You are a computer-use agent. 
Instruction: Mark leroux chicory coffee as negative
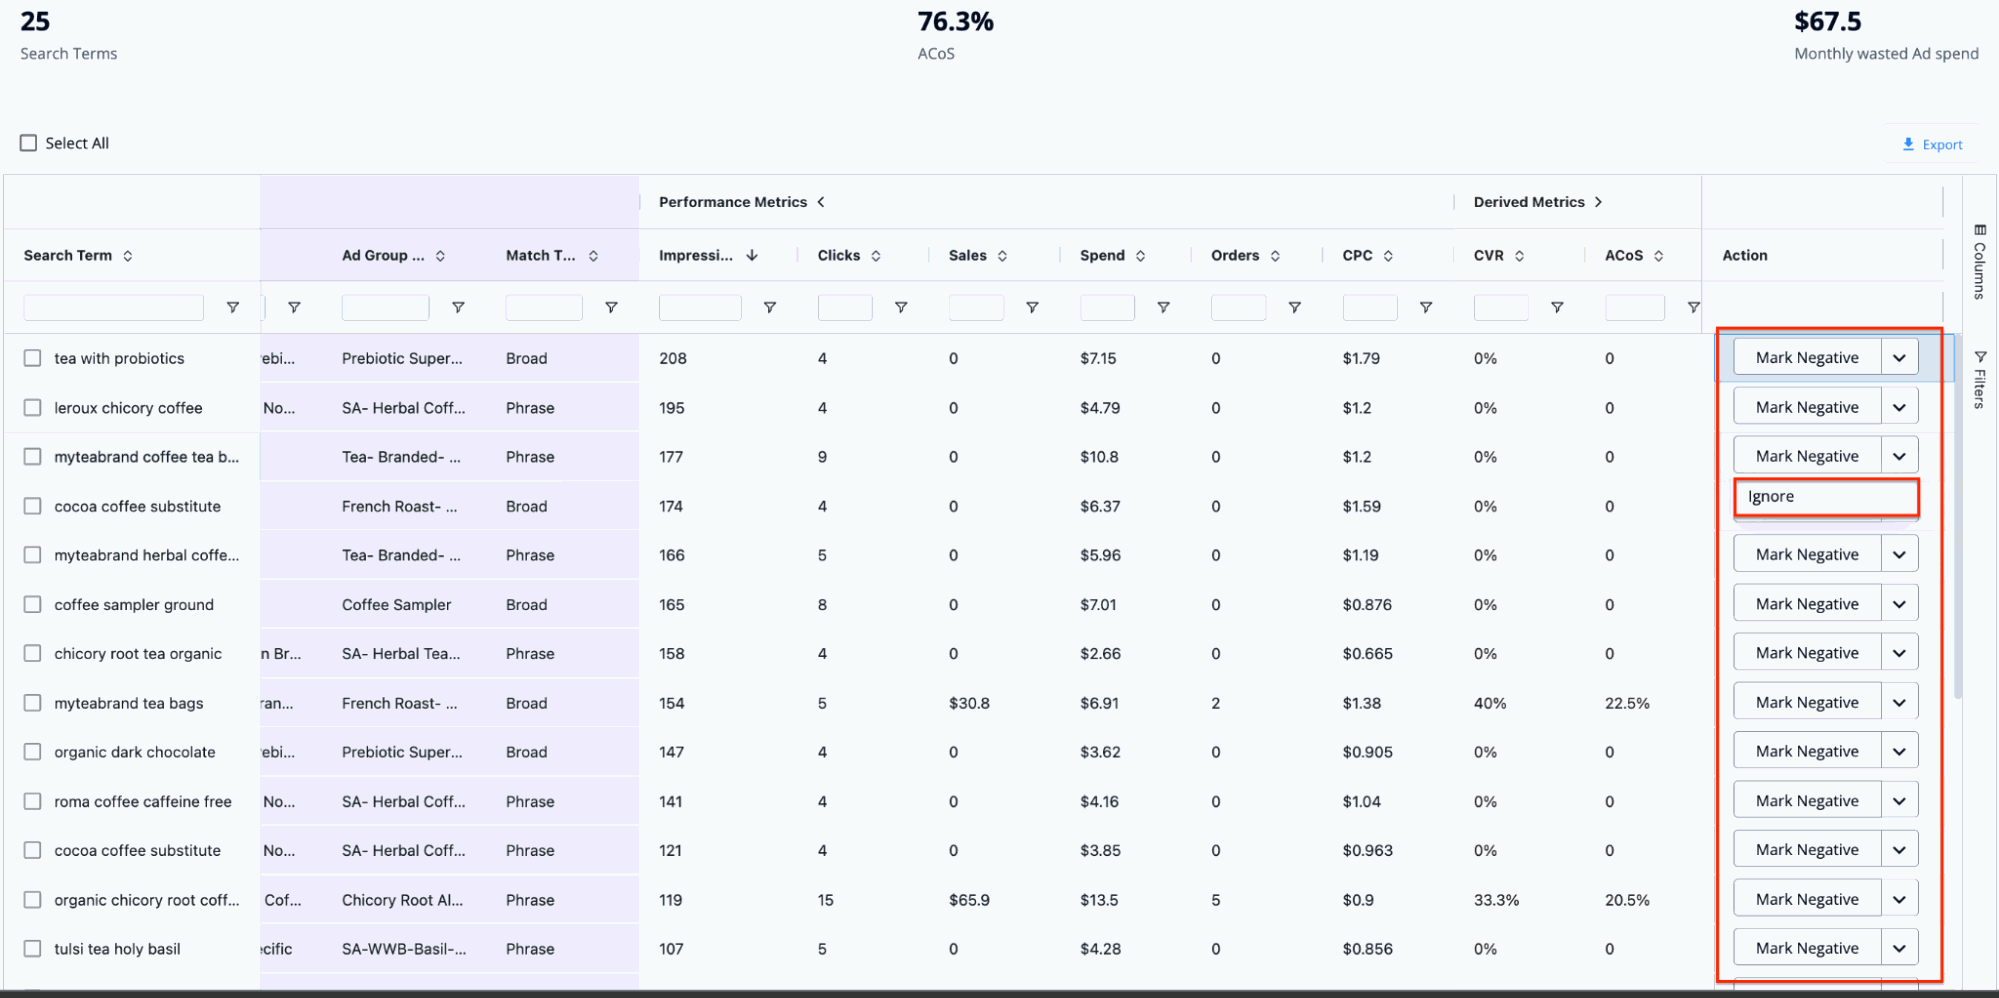point(1807,407)
